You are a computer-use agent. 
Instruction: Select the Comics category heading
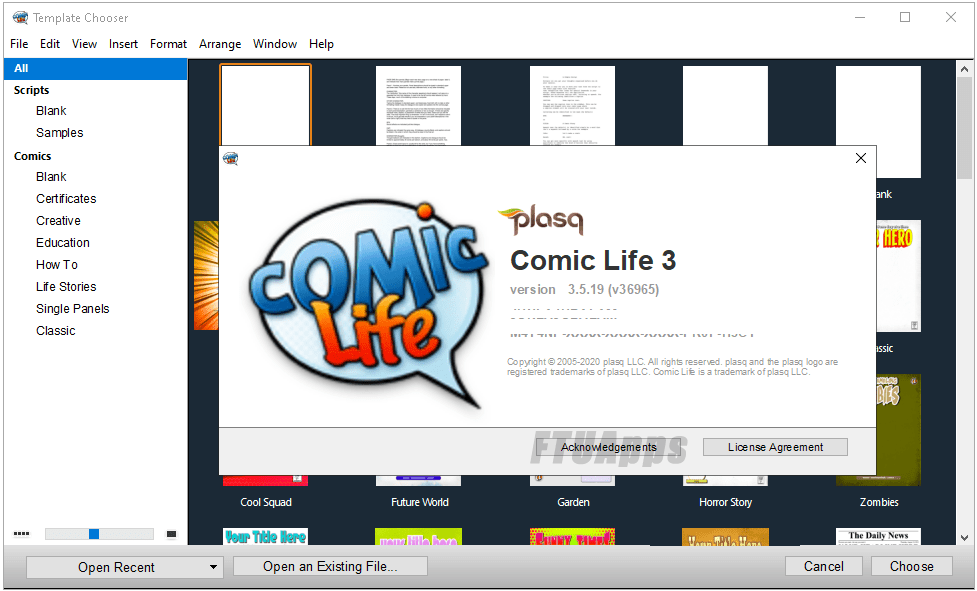coord(32,156)
